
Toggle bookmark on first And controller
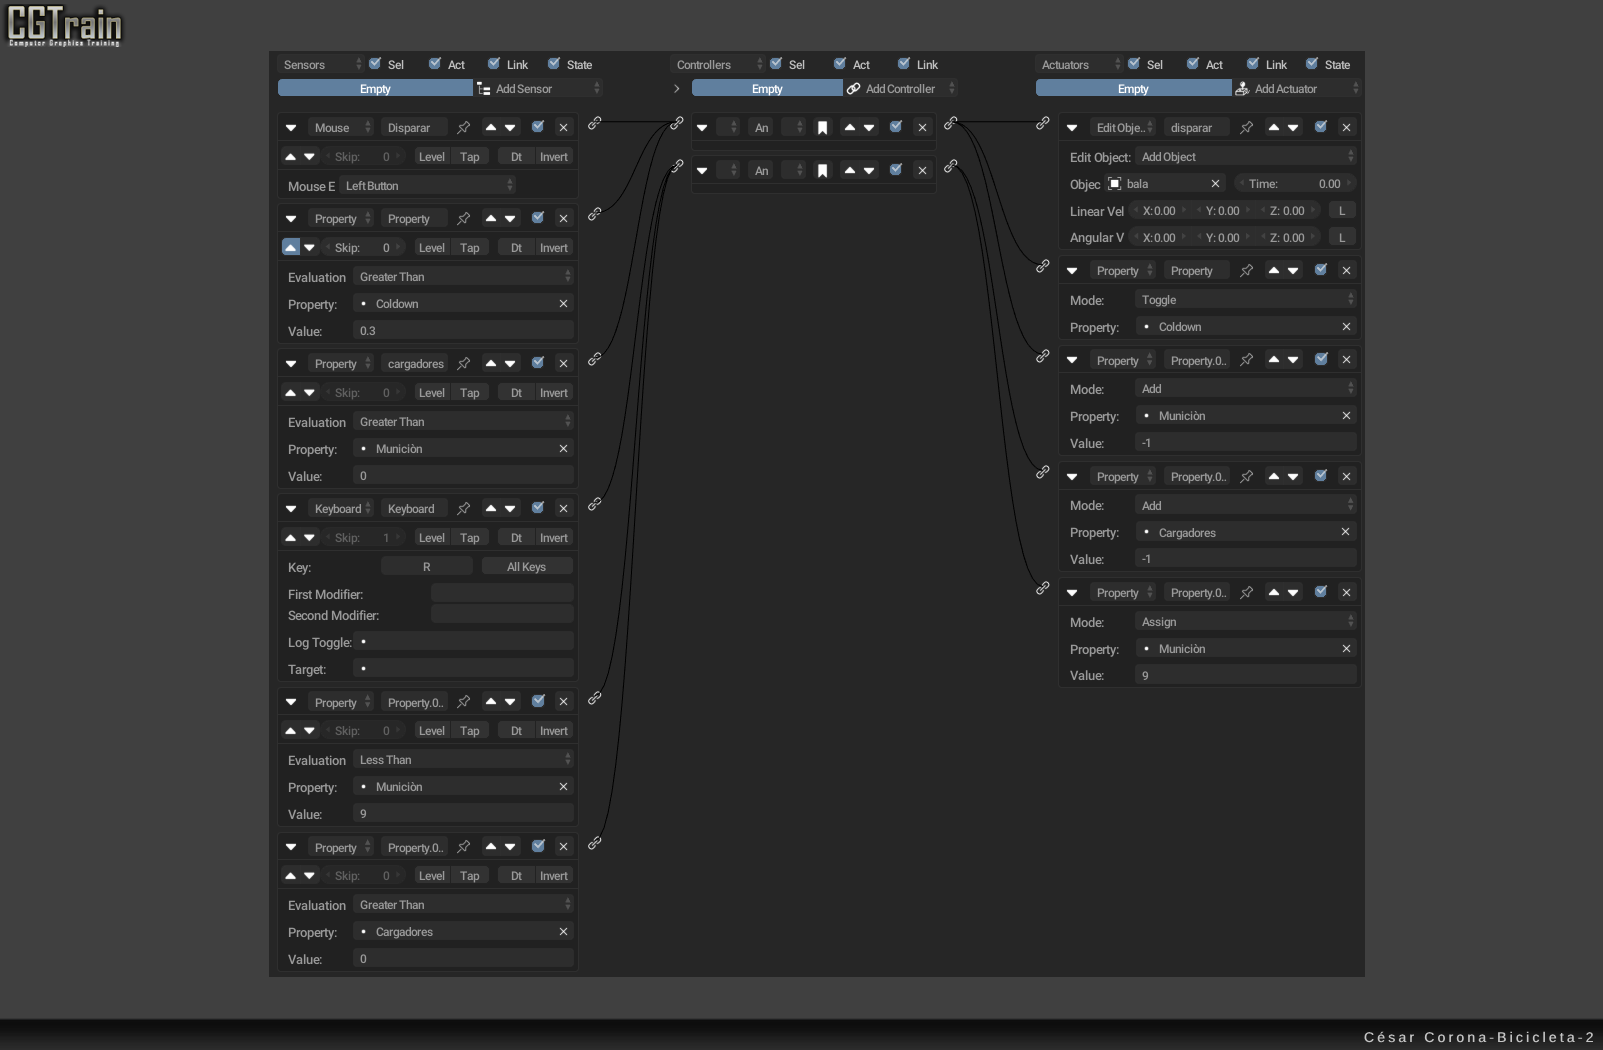click(822, 128)
